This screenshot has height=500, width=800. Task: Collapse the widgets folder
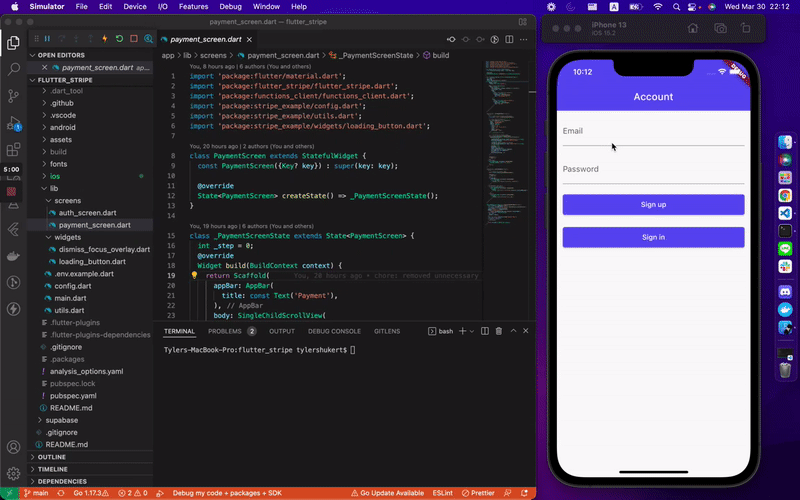[x=67, y=237]
